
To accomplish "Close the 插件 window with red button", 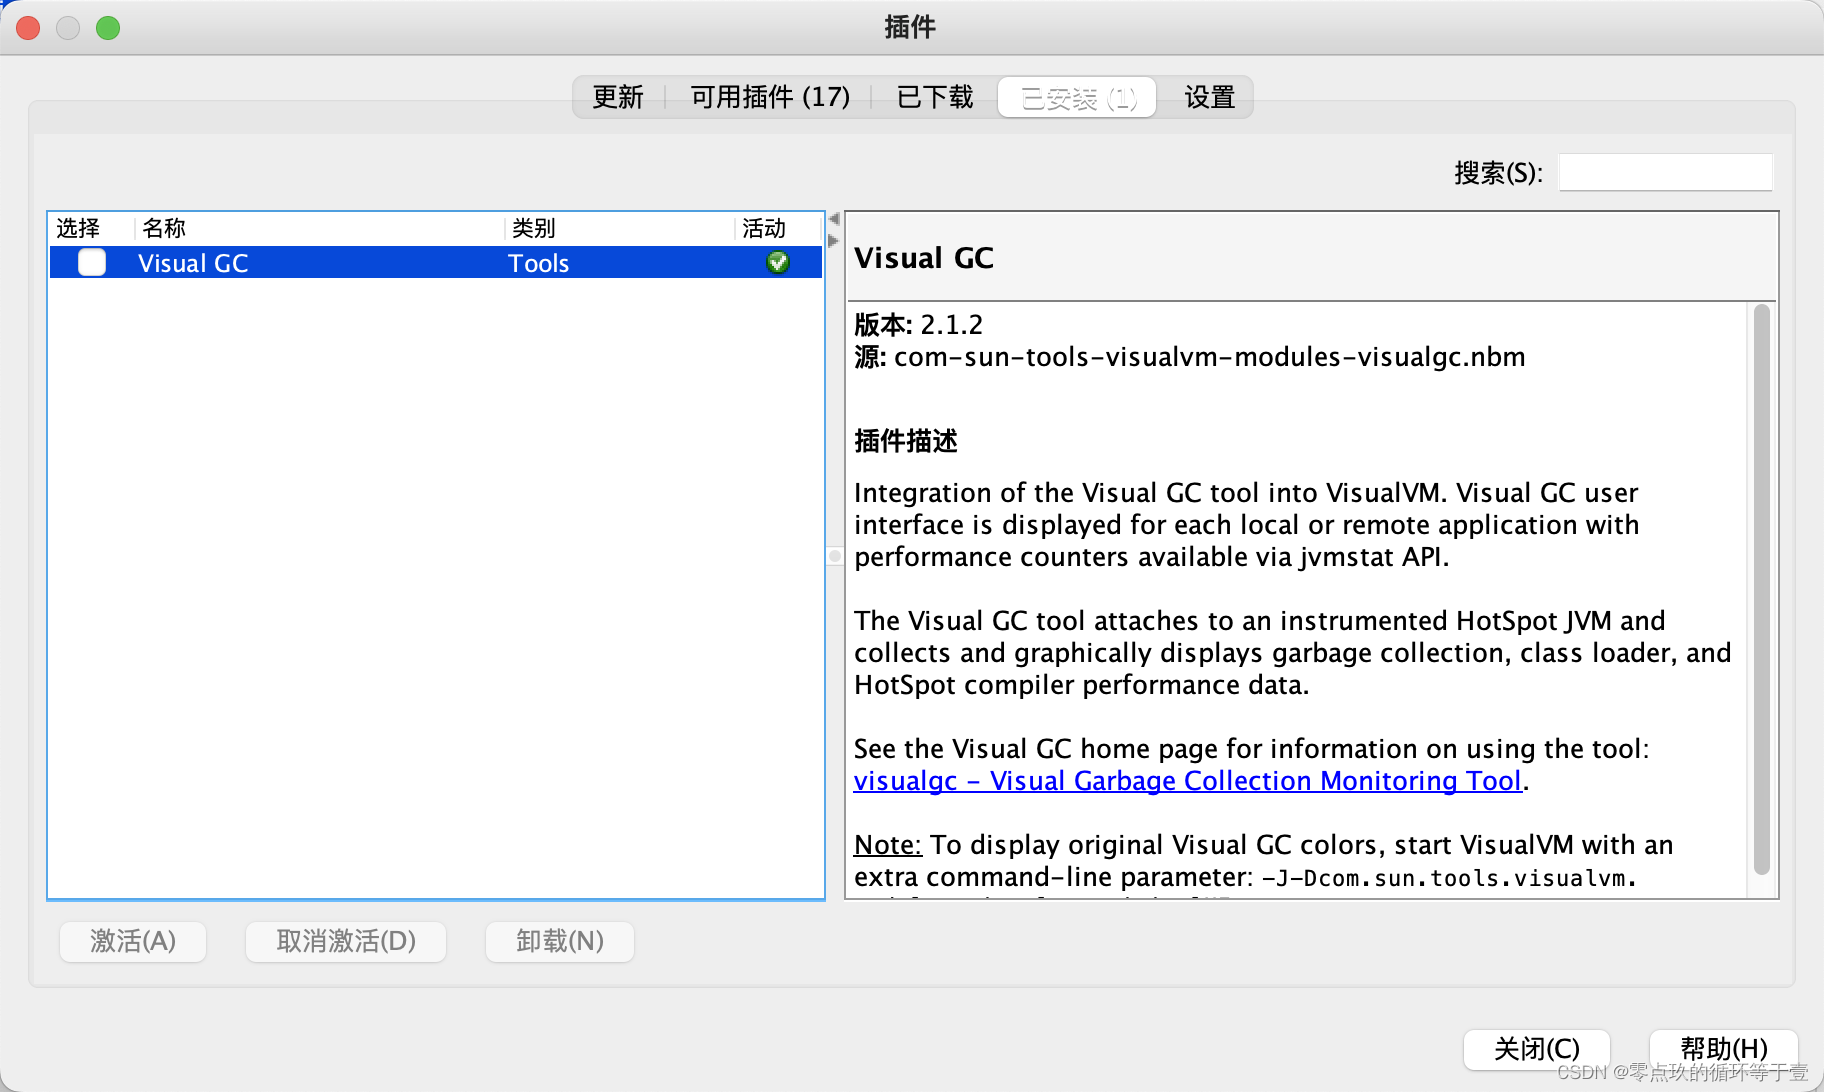I will click(x=28, y=28).
